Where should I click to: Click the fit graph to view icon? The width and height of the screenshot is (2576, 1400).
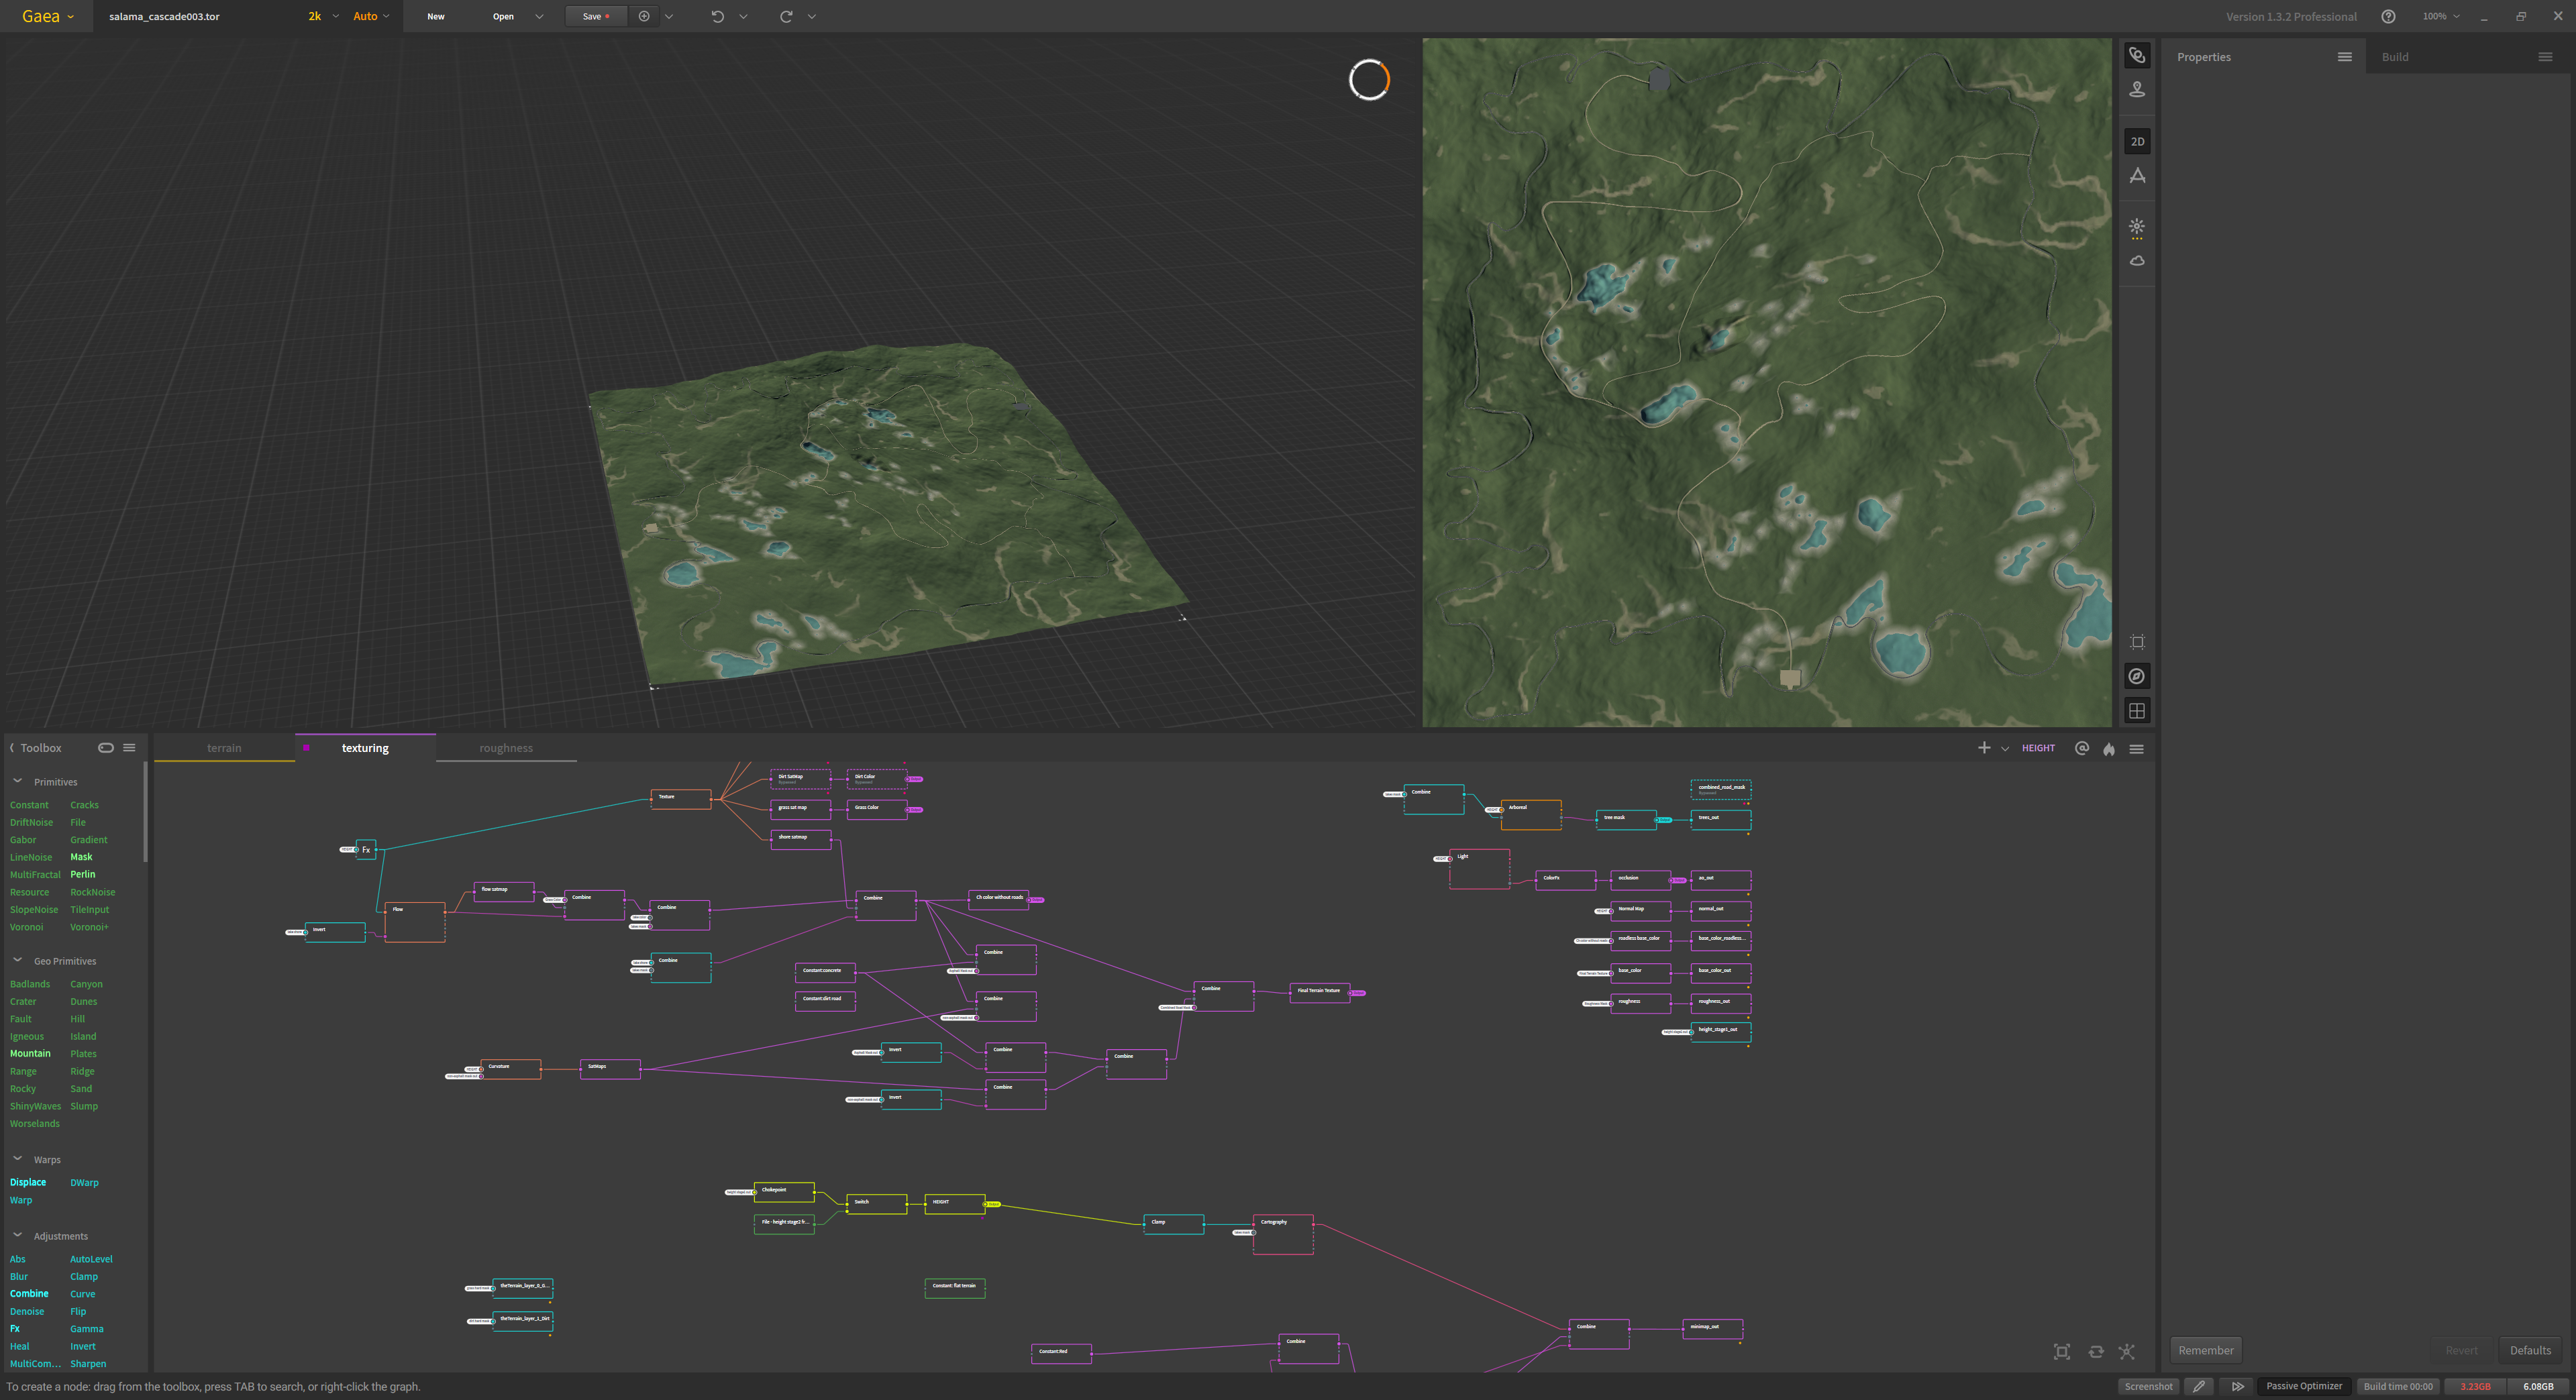(2062, 1352)
